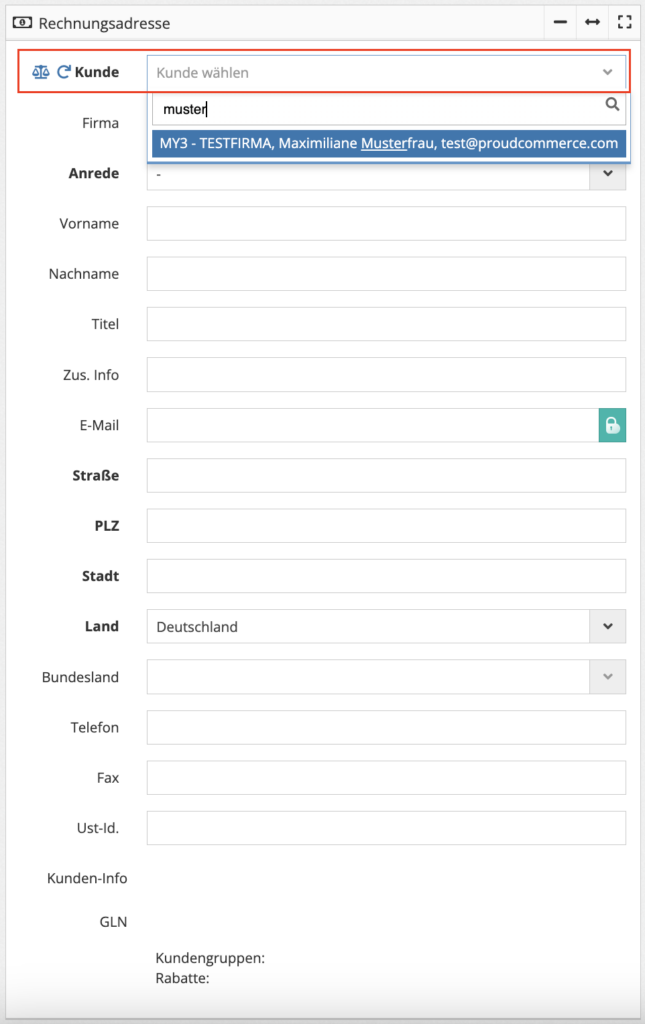Click the E-Mail input field
The image size is (645, 1024).
click(373, 425)
